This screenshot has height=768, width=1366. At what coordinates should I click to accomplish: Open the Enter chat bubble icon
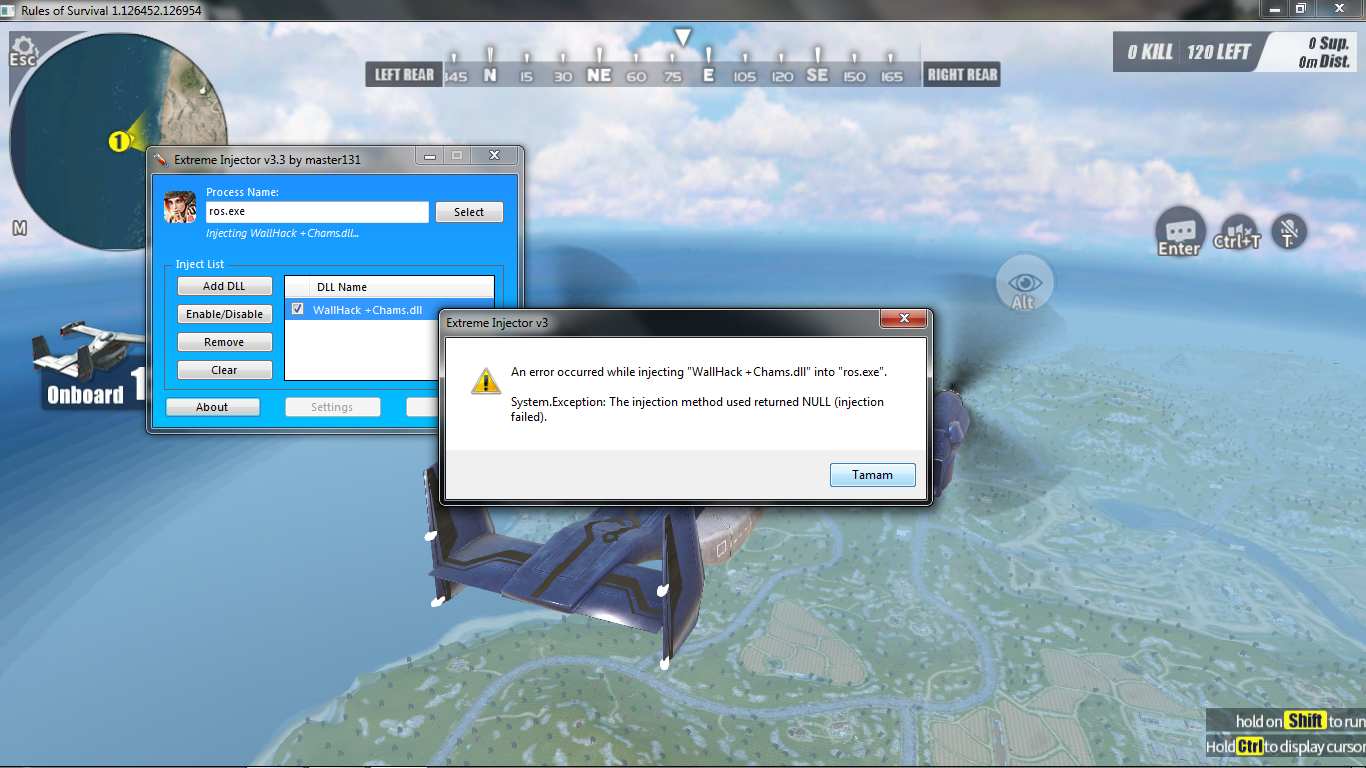pos(1179,232)
